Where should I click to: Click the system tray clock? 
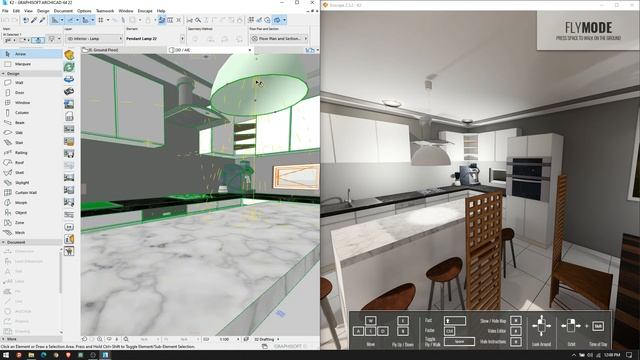click(612, 355)
